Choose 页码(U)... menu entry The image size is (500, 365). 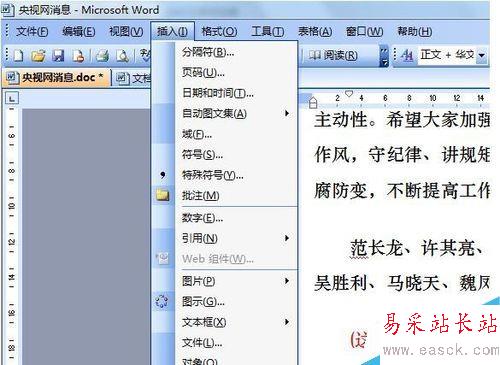pyautogui.click(x=224, y=72)
